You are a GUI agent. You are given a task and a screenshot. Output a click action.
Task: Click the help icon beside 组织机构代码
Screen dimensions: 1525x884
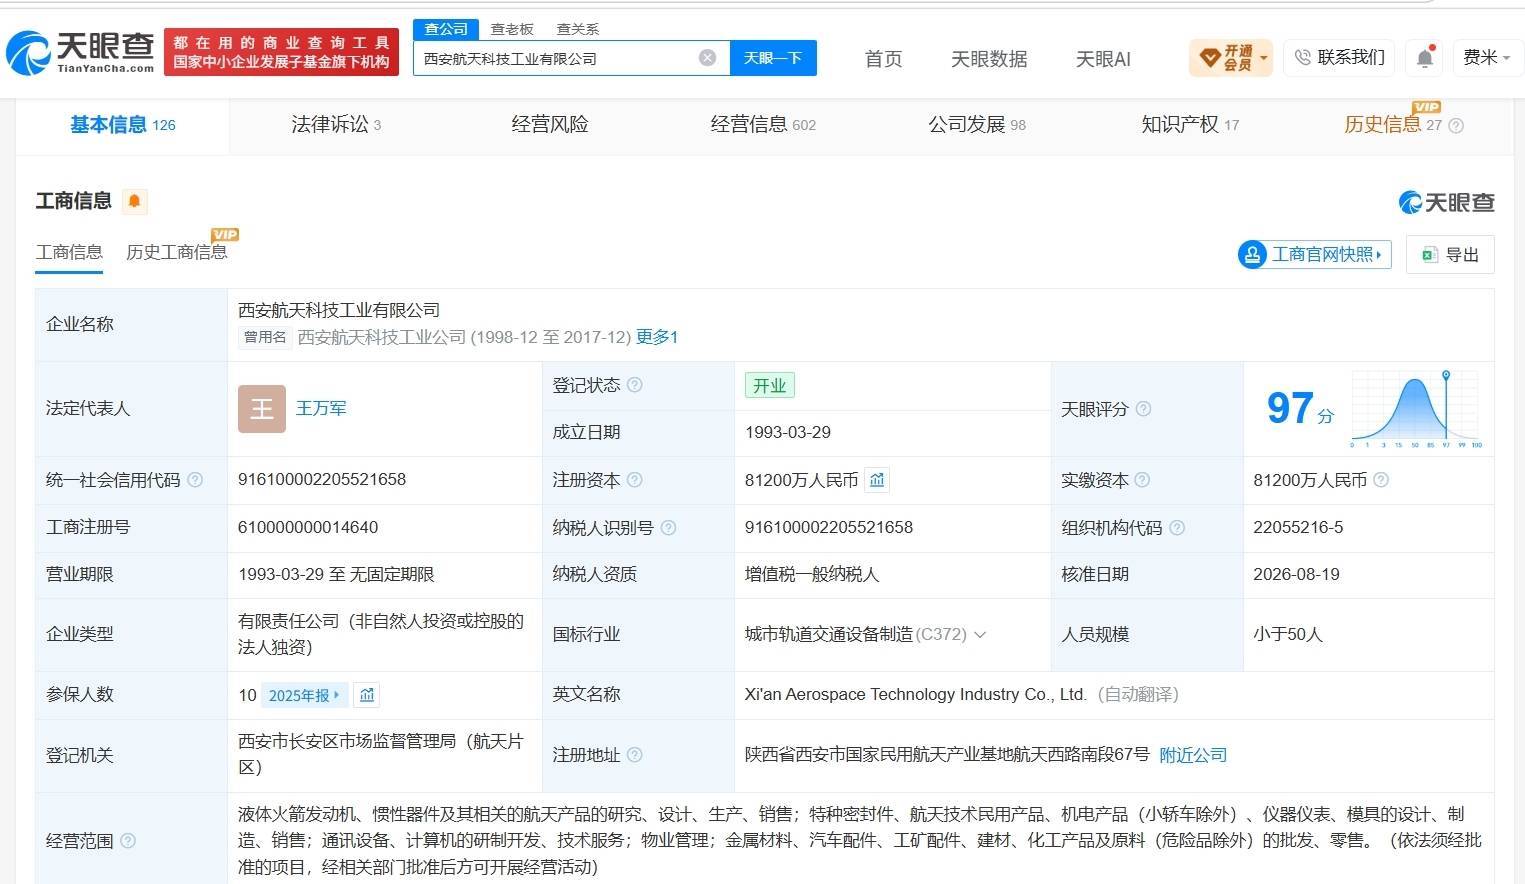1177,528
